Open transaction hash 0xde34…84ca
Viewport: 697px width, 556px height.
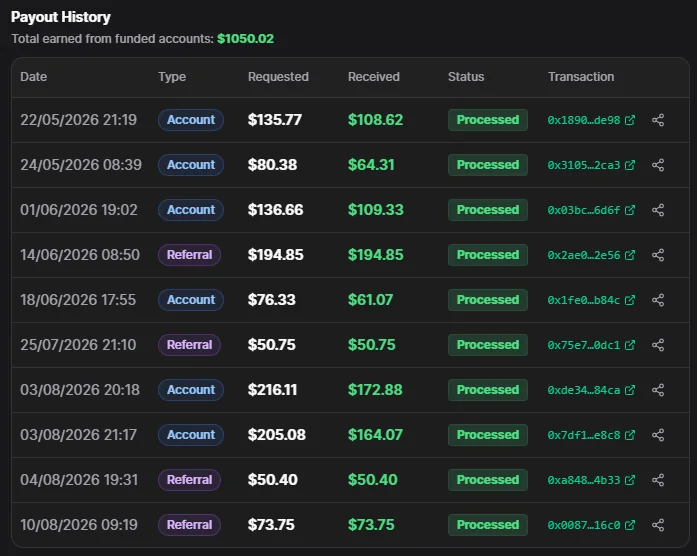coord(584,390)
